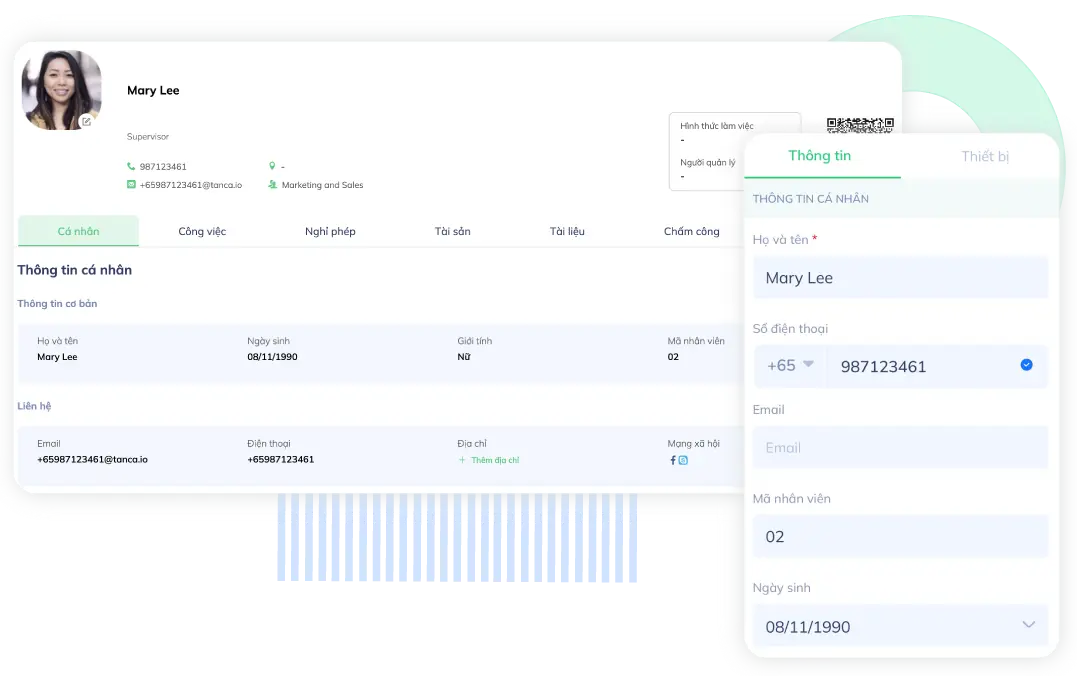Open the Skype social network icon

coord(684,460)
